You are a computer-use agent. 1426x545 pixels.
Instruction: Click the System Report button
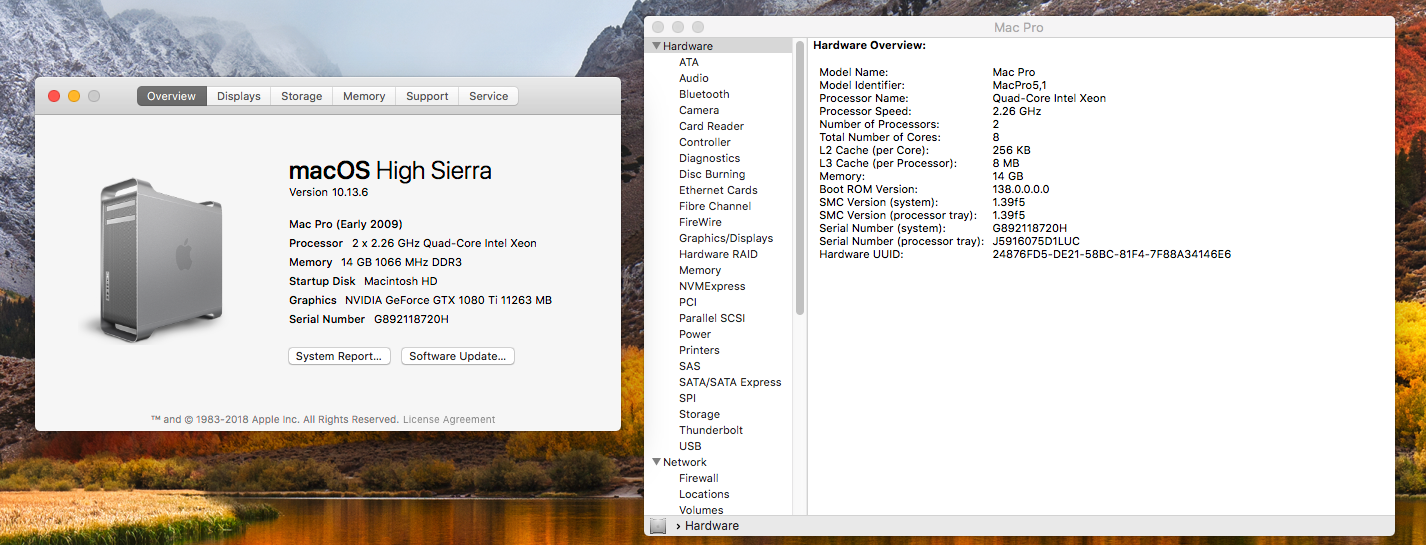[x=339, y=356]
